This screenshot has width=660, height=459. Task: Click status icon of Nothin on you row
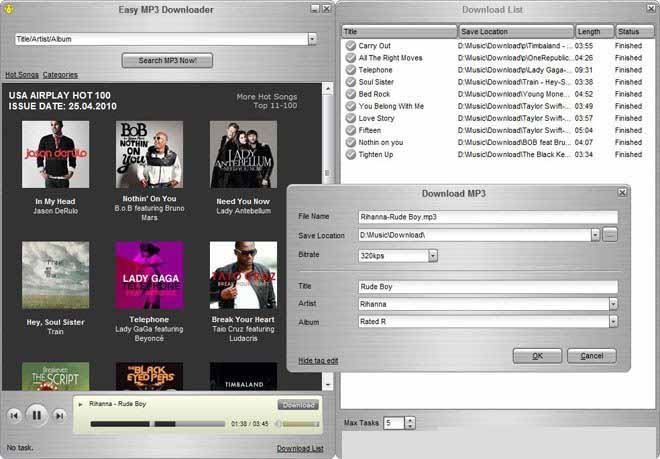coord(351,142)
